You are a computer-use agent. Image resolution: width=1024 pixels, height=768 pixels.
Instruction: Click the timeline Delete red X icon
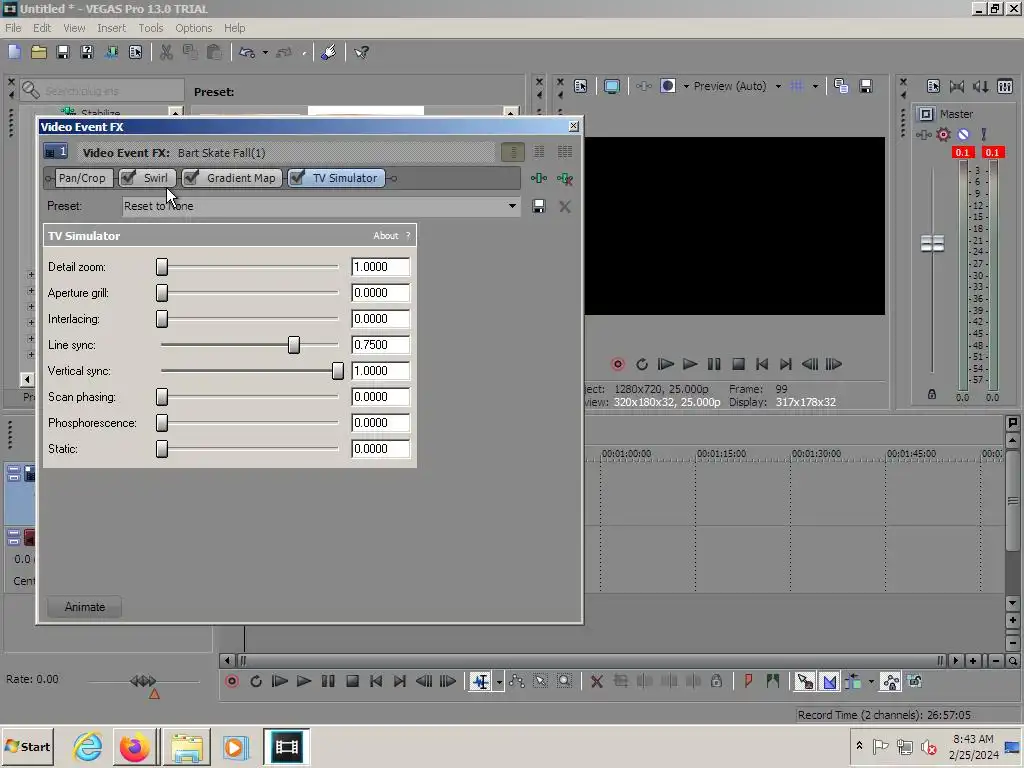point(596,681)
